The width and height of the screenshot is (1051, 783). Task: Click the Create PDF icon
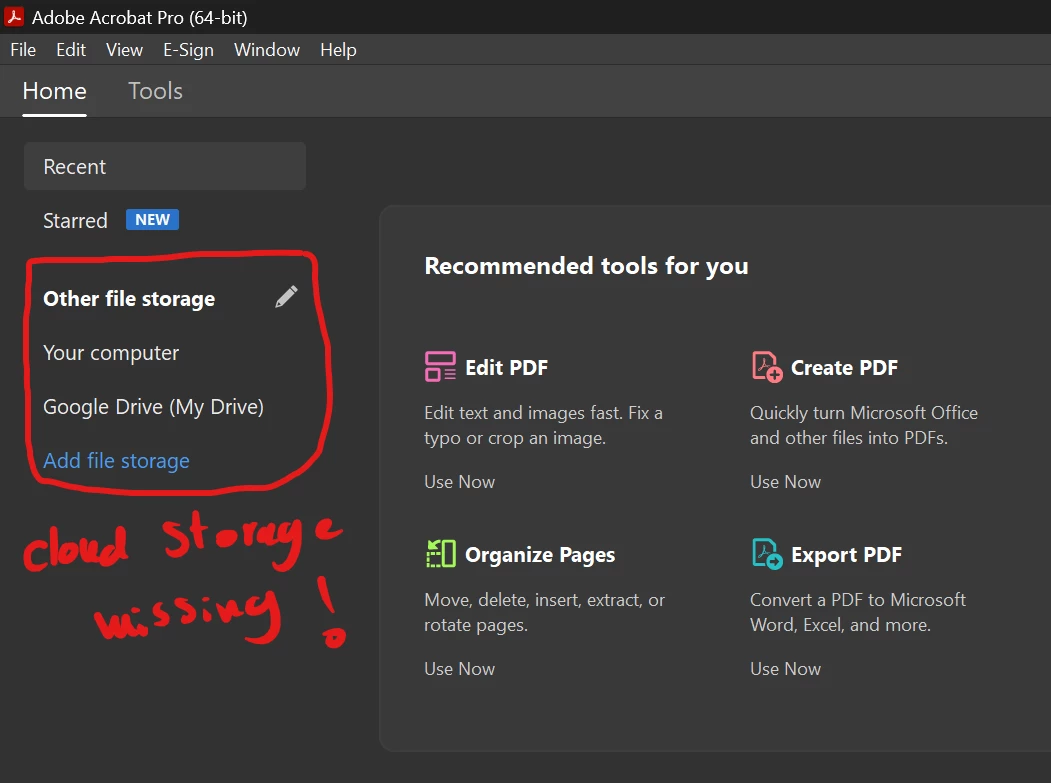[x=767, y=367]
